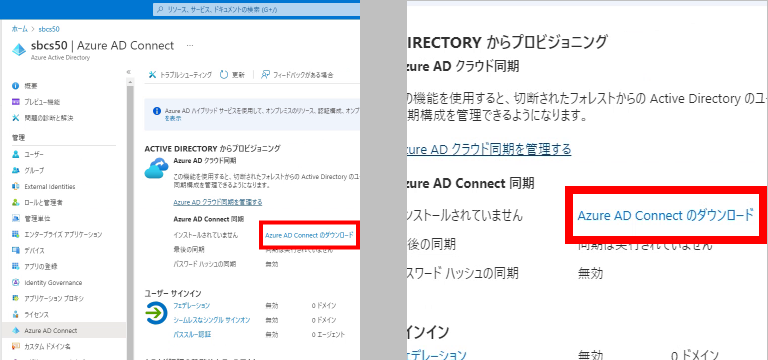
Task: Click Azure AD Connect のダウンロード in the left window
Action: (x=309, y=235)
